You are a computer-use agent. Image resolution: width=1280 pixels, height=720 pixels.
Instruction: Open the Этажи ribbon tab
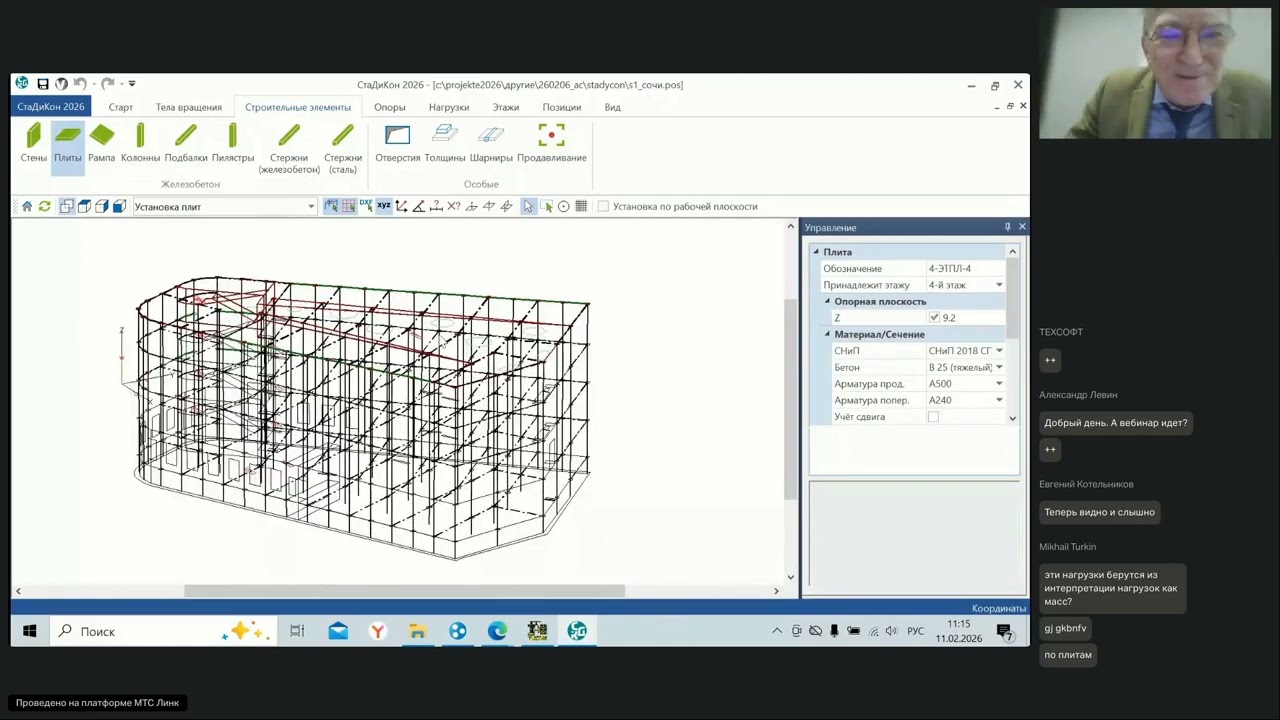point(506,107)
